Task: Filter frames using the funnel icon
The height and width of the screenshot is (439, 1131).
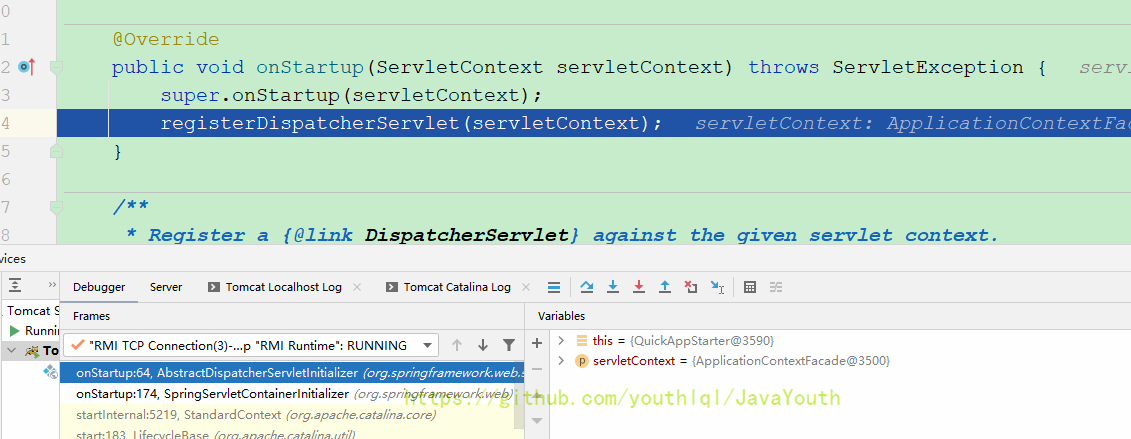Action: tap(509, 345)
